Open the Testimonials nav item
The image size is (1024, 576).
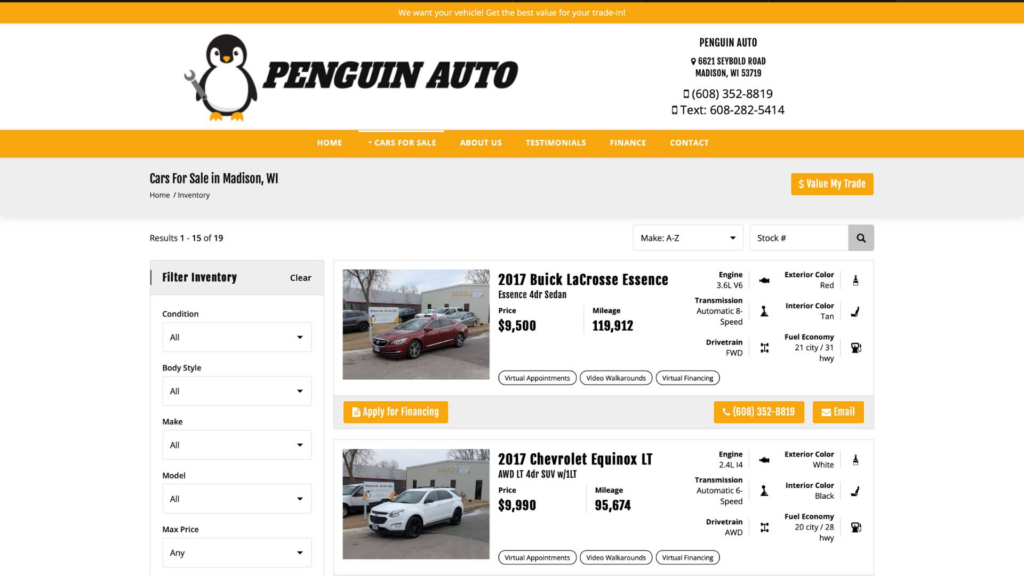point(556,142)
